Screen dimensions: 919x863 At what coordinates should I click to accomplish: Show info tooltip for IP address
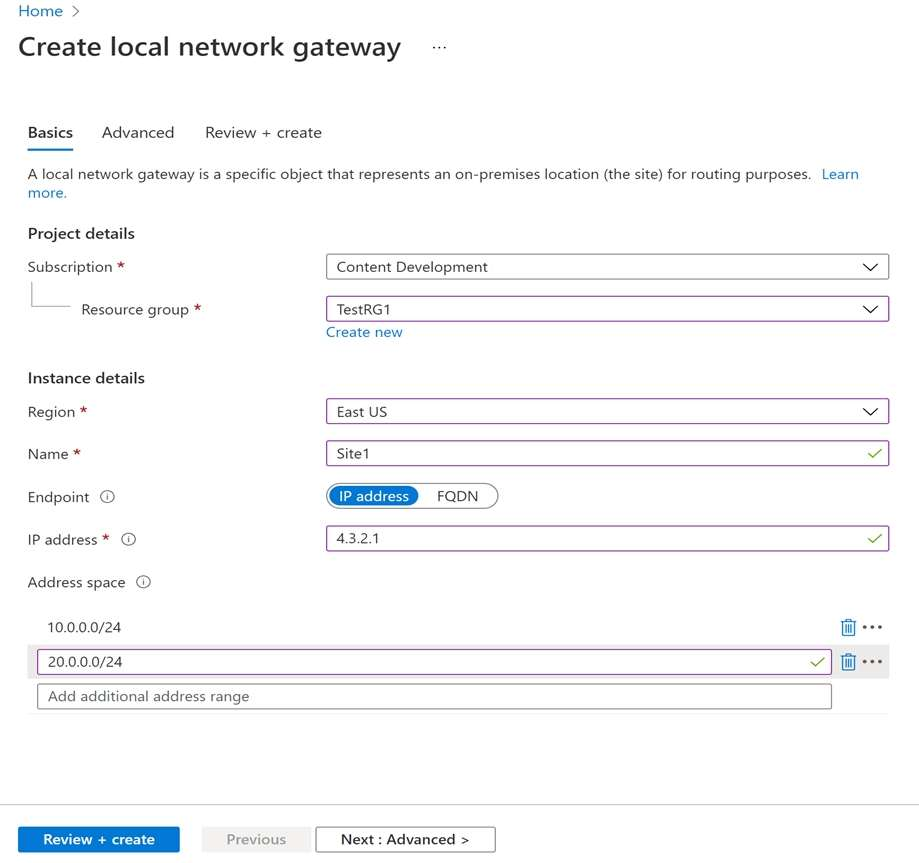pyautogui.click(x=128, y=539)
